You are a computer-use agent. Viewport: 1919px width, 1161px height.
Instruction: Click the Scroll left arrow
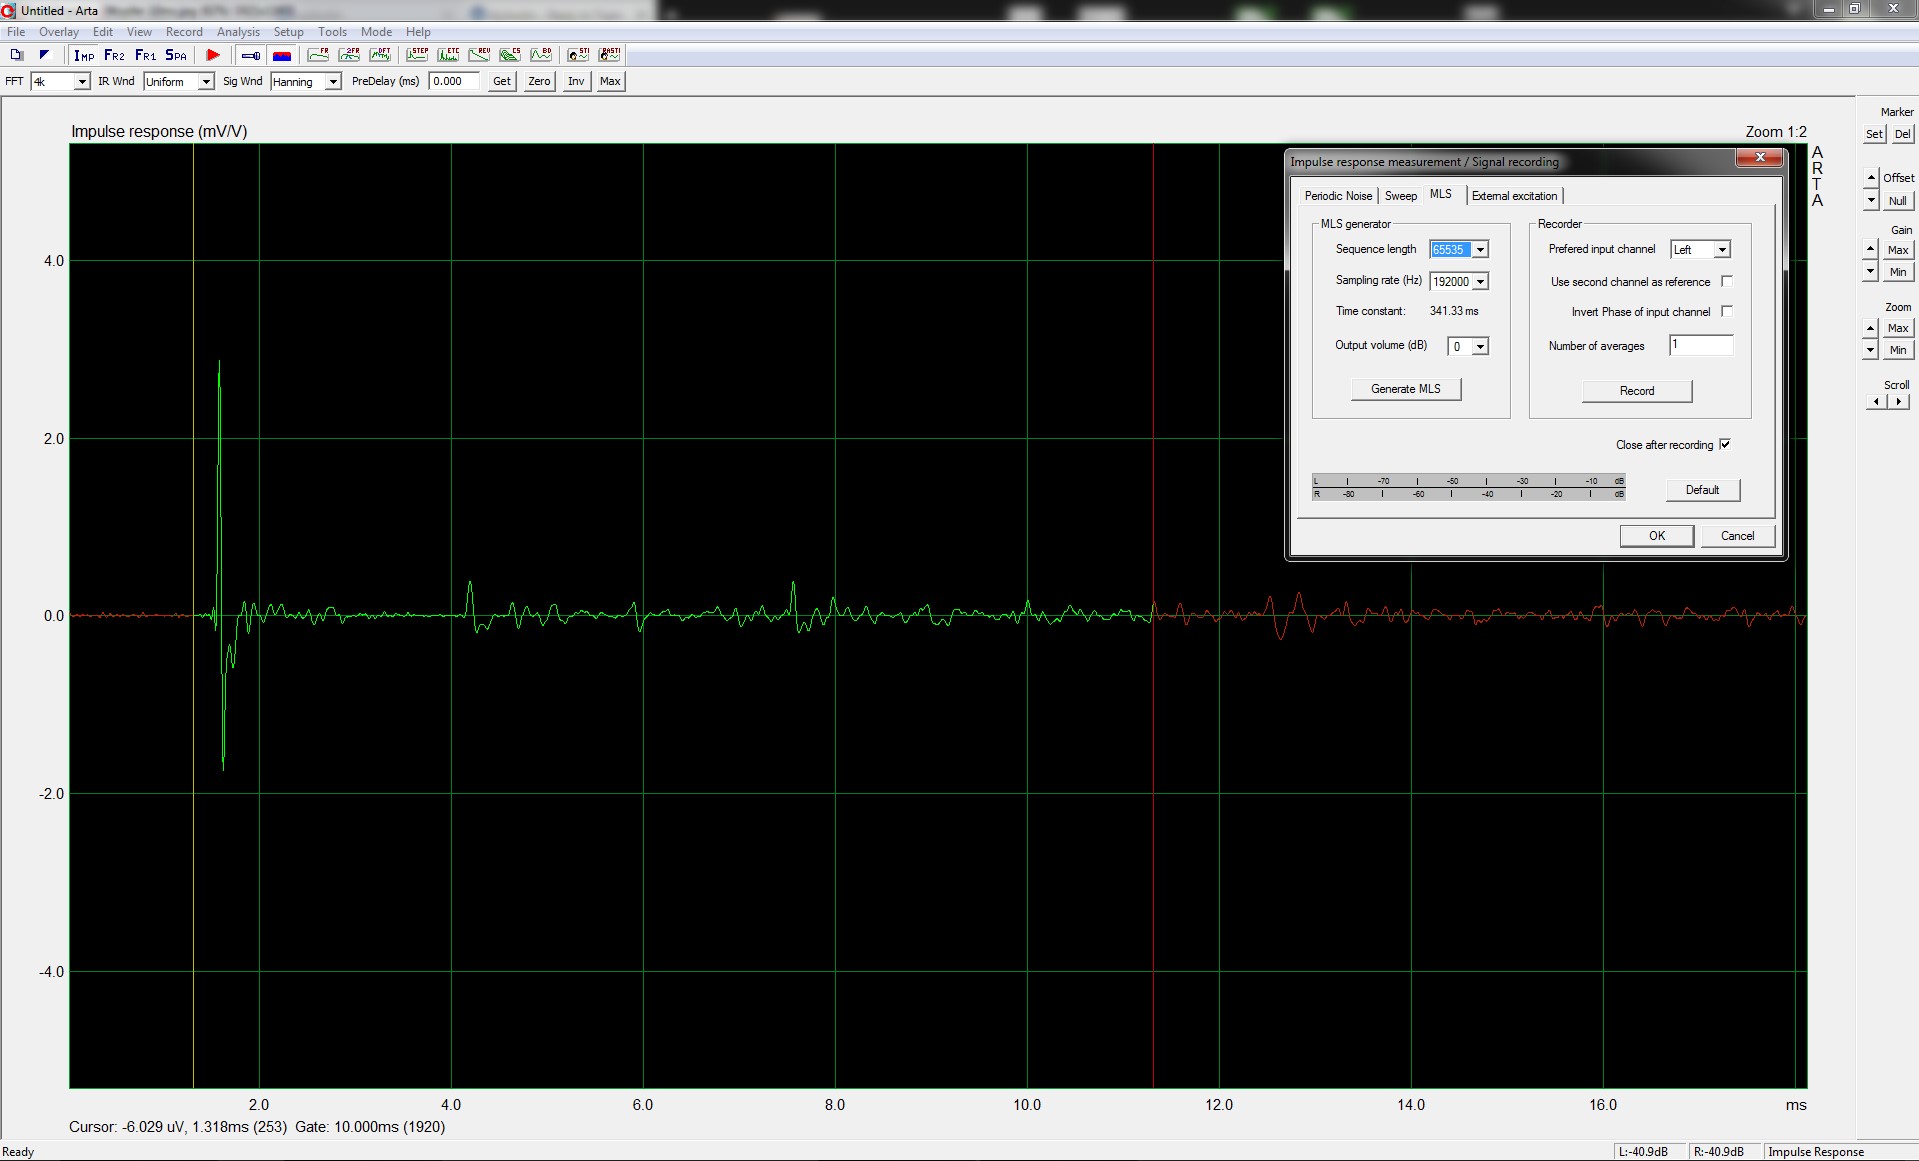pos(1877,402)
